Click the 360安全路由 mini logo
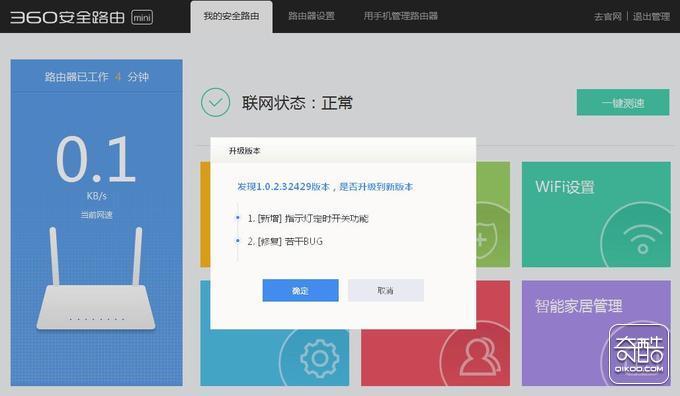680x396 pixels. pyautogui.click(x=82, y=17)
